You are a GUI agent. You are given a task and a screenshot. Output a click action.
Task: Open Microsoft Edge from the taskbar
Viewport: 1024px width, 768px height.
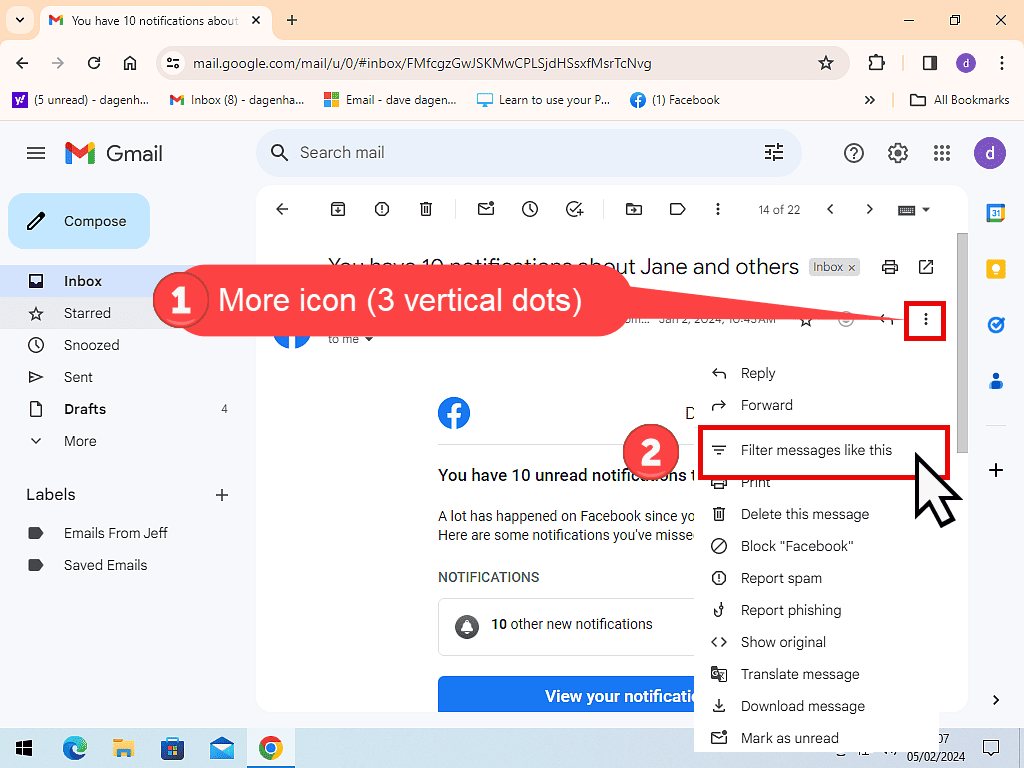click(75, 748)
